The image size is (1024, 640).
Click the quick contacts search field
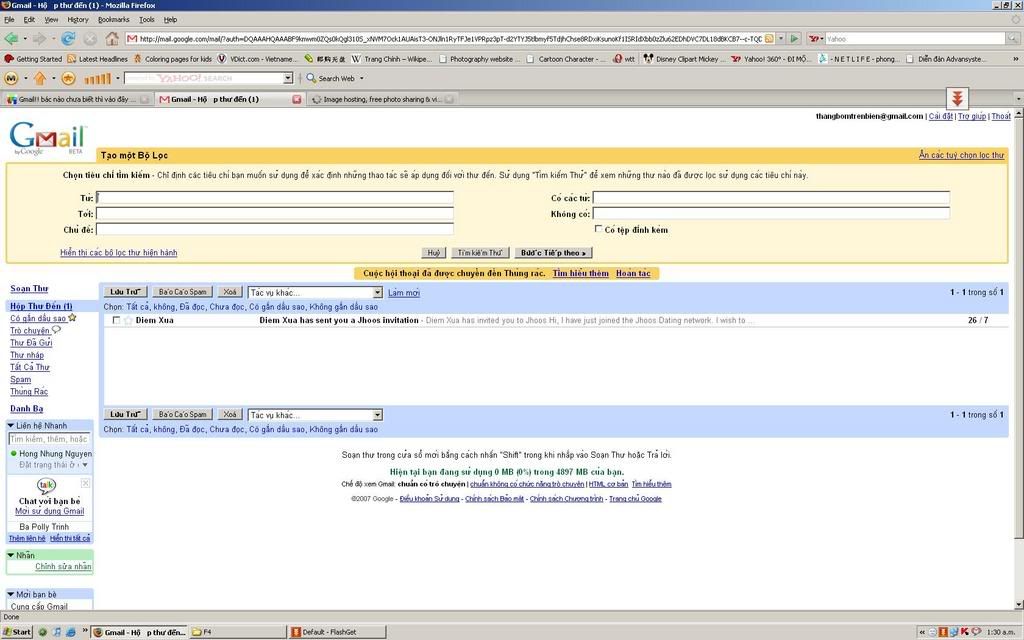click(x=50, y=439)
